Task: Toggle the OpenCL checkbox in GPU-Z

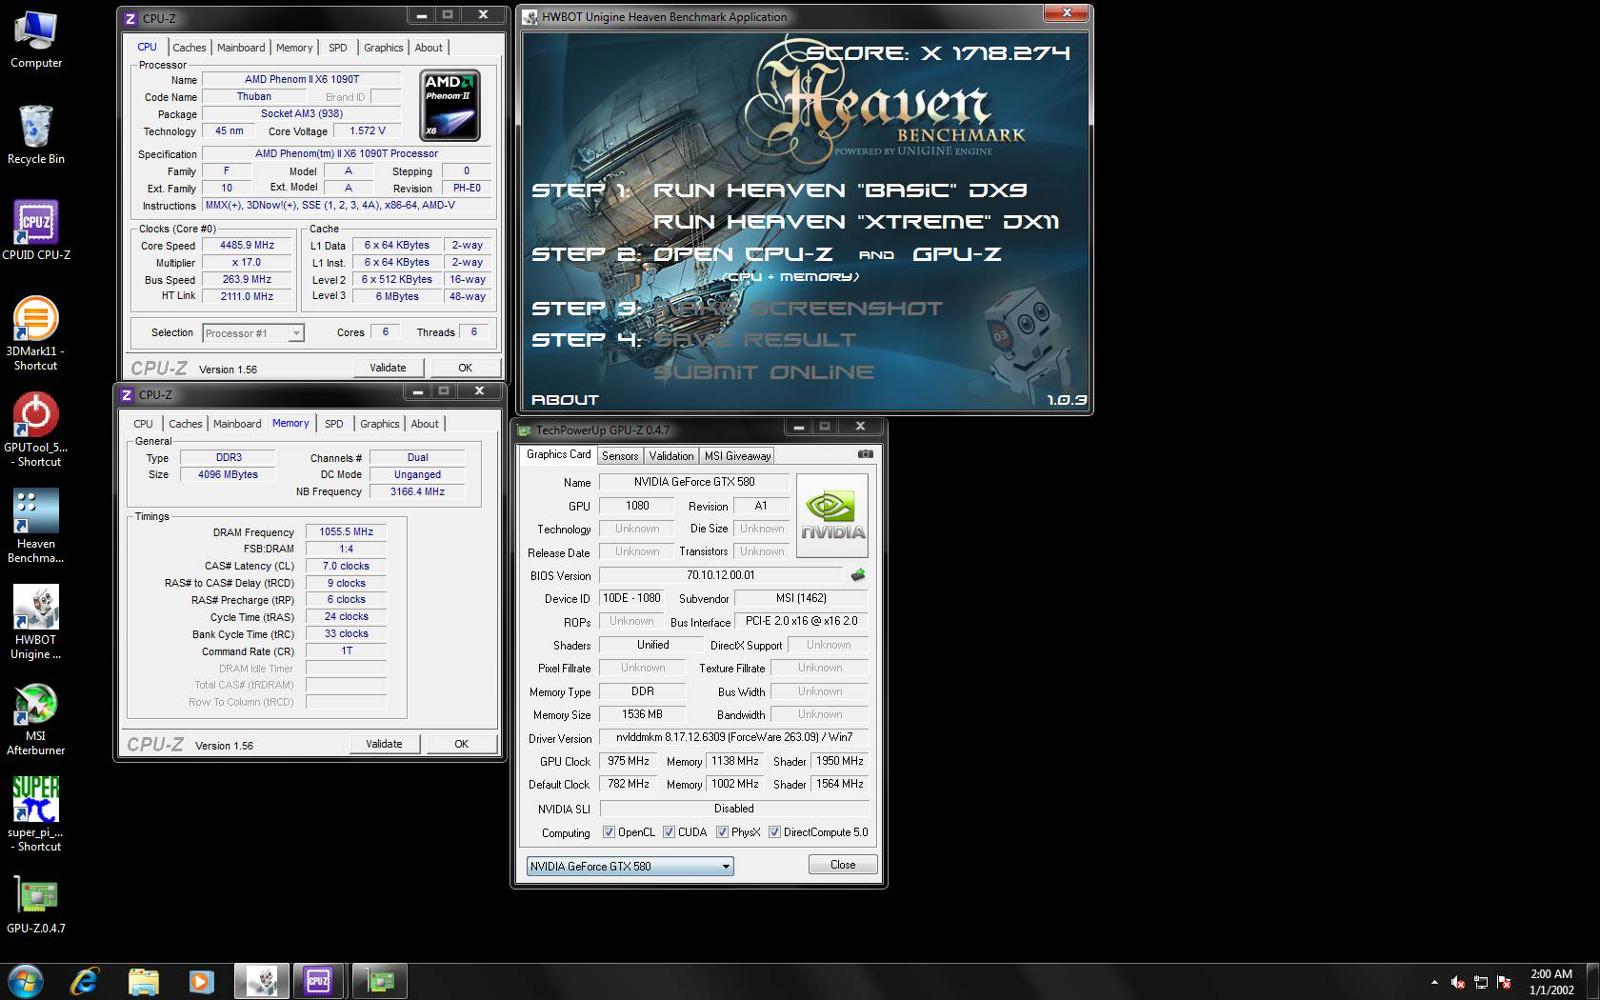Action: (608, 832)
